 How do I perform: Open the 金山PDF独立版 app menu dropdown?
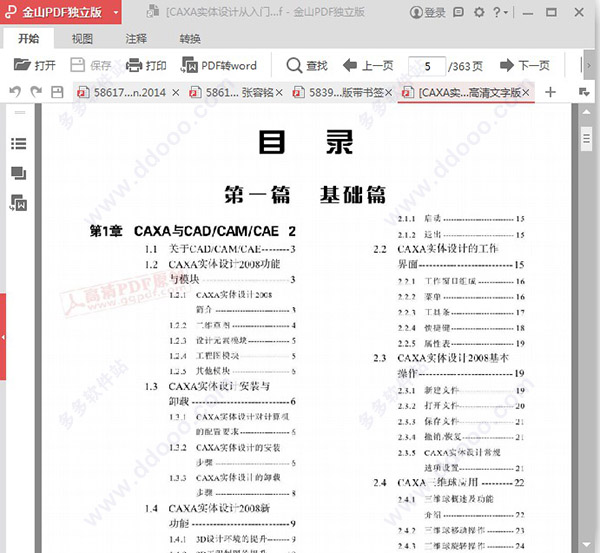pyautogui.click(x=116, y=12)
